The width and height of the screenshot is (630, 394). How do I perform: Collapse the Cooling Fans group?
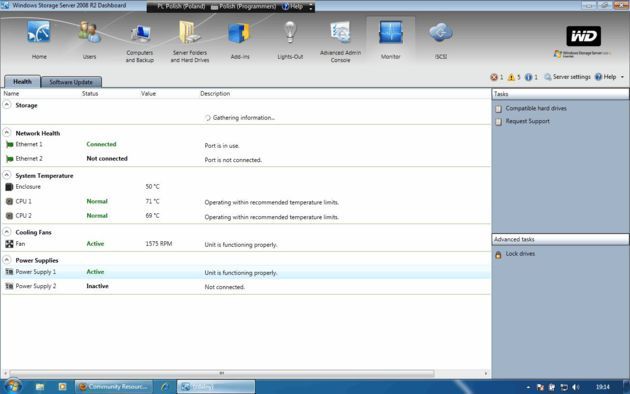[7, 232]
